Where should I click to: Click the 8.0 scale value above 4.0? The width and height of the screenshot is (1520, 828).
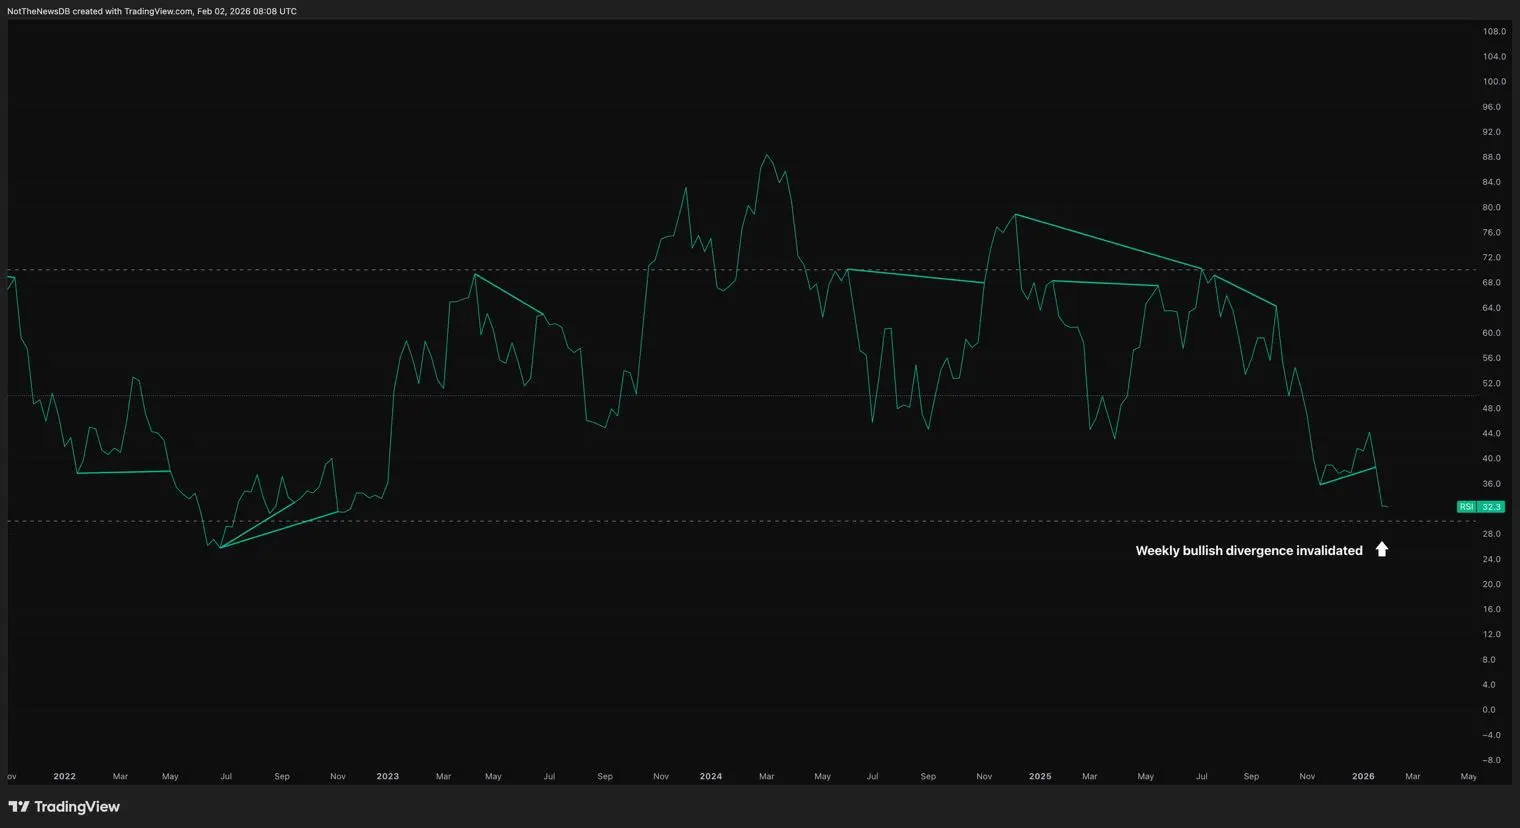1489,660
